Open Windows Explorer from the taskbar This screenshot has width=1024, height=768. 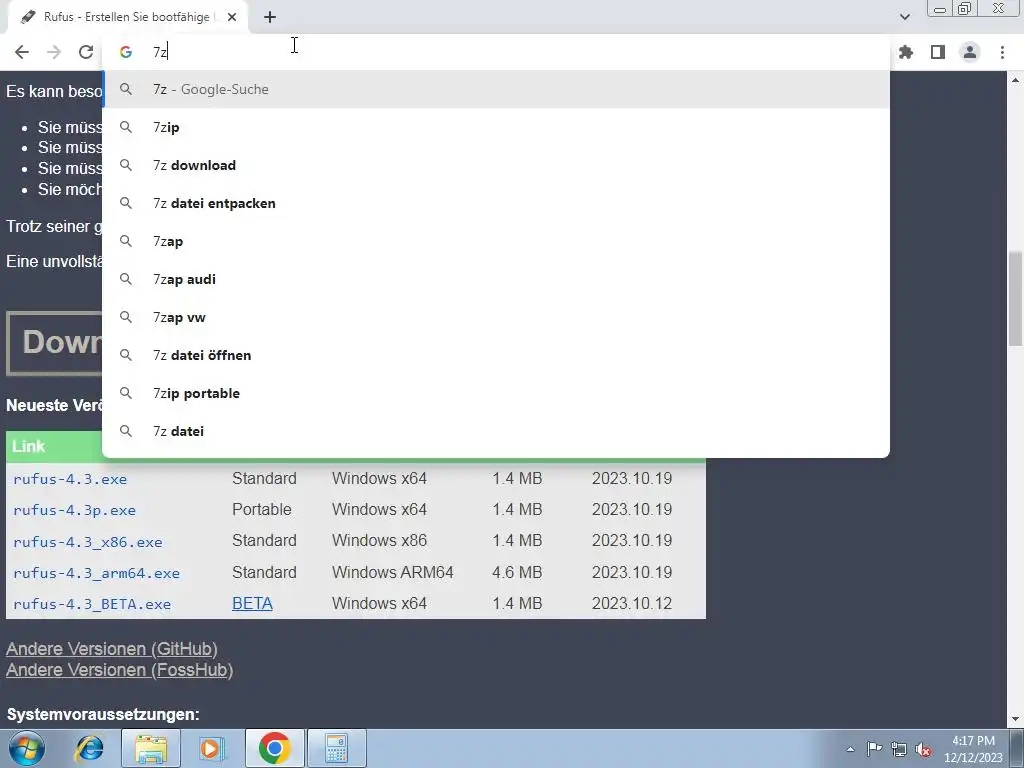pyautogui.click(x=151, y=748)
